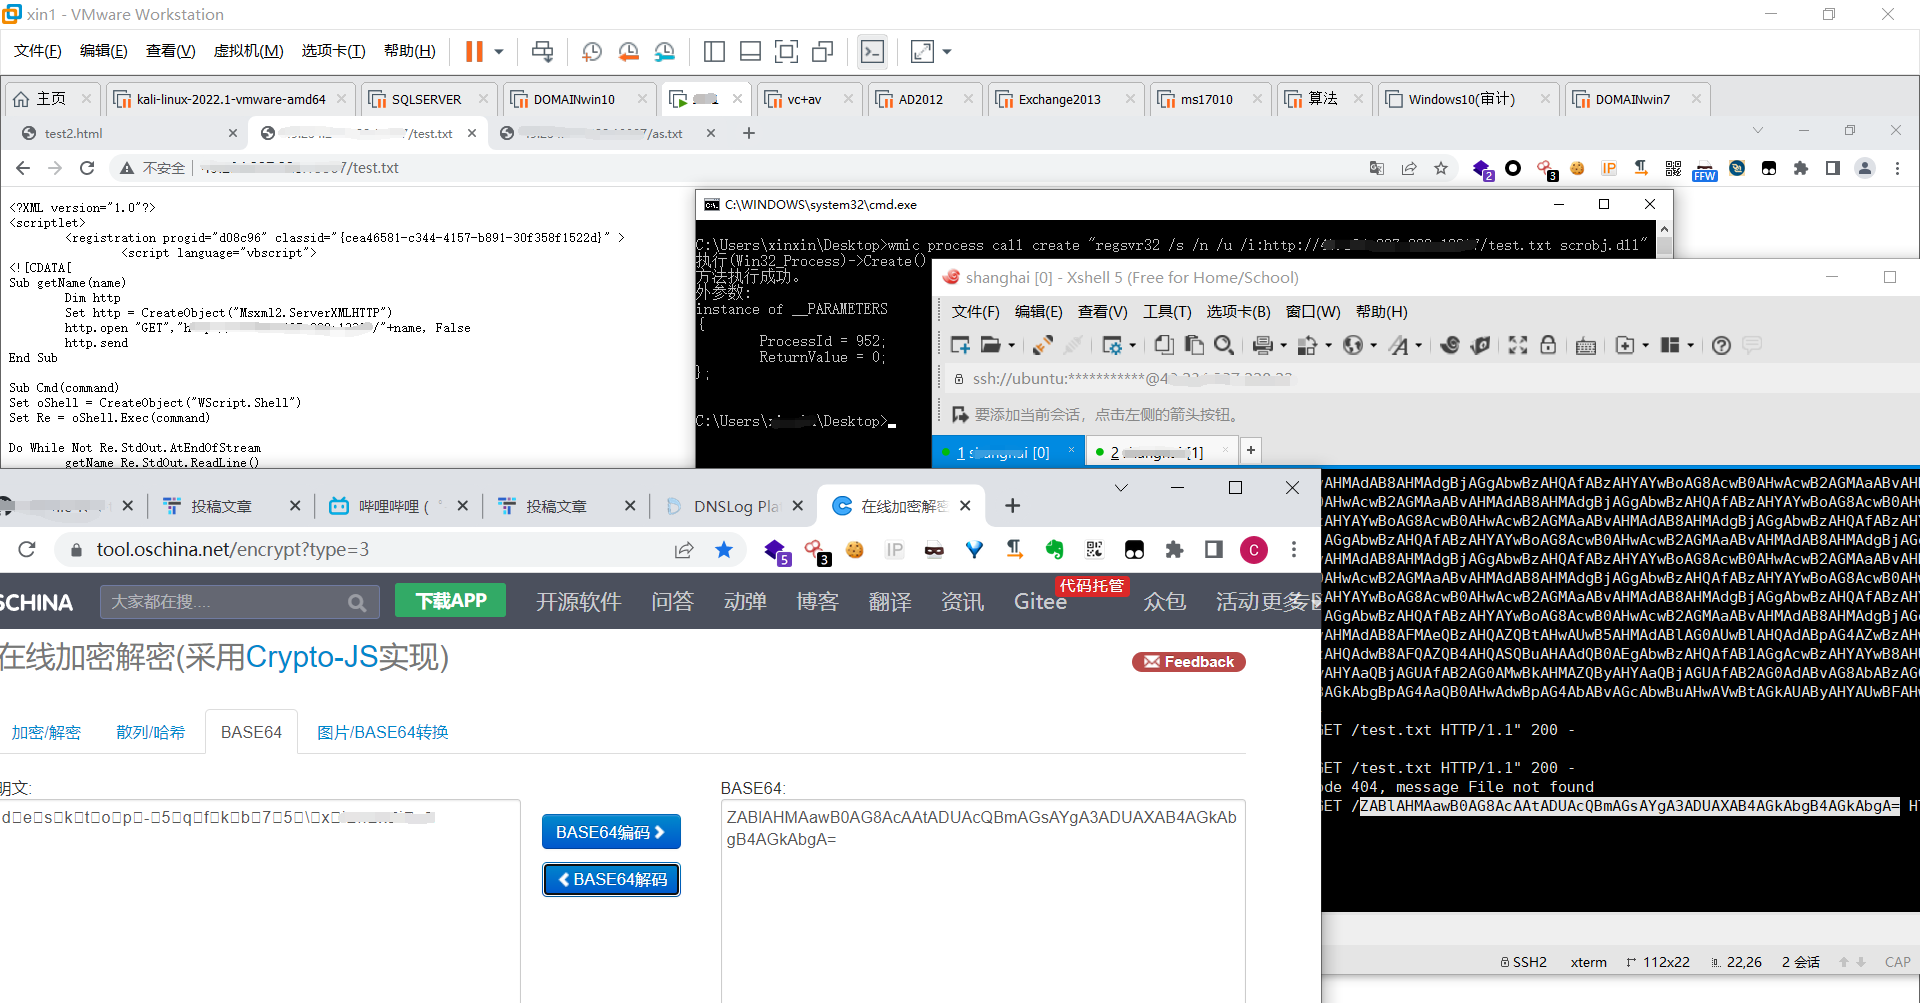Expand the tab search chevron in lower browser
The width and height of the screenshot is (1920, 1003).
coord(1121,488)
